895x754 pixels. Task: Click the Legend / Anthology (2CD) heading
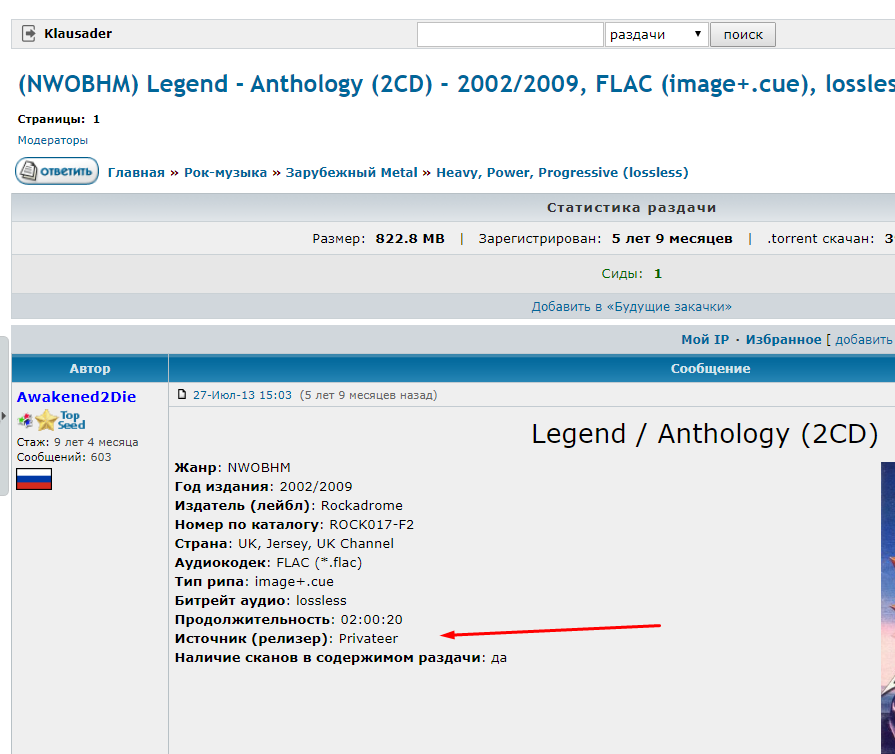704,434
